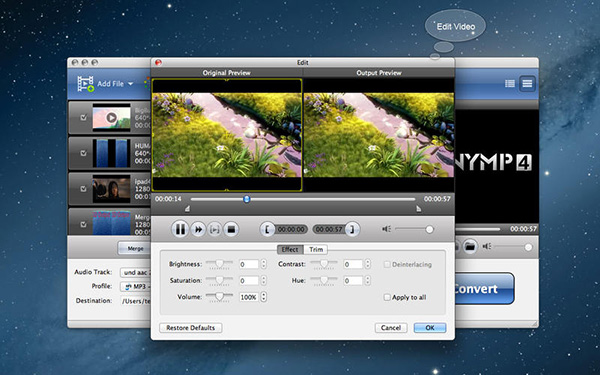The height and width of the screenshot is (375, 600).
Task: Click the fast-forward button in Edit dialog
Action: [198, 229]
